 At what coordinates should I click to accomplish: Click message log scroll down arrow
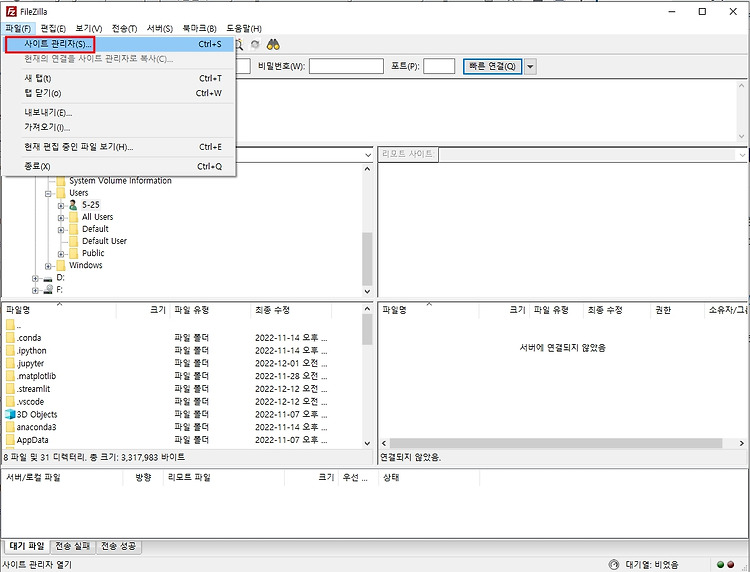pos(741,136)
